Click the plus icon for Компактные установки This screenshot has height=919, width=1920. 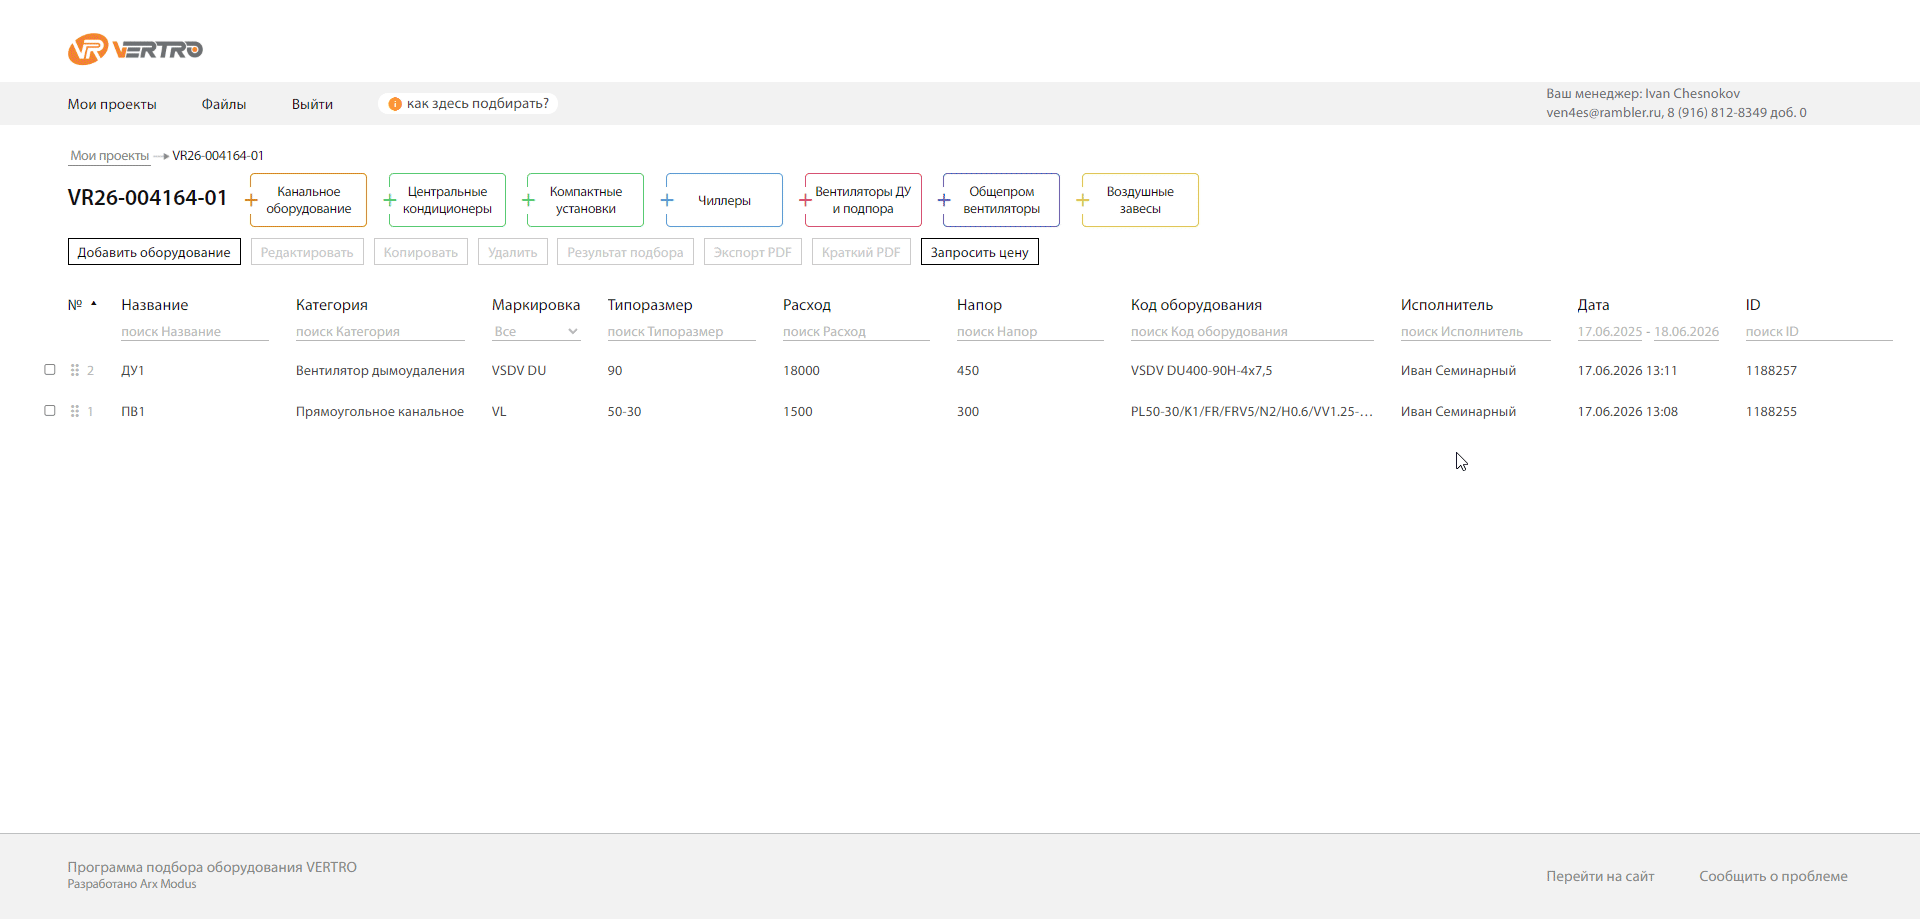pos(528,200)
